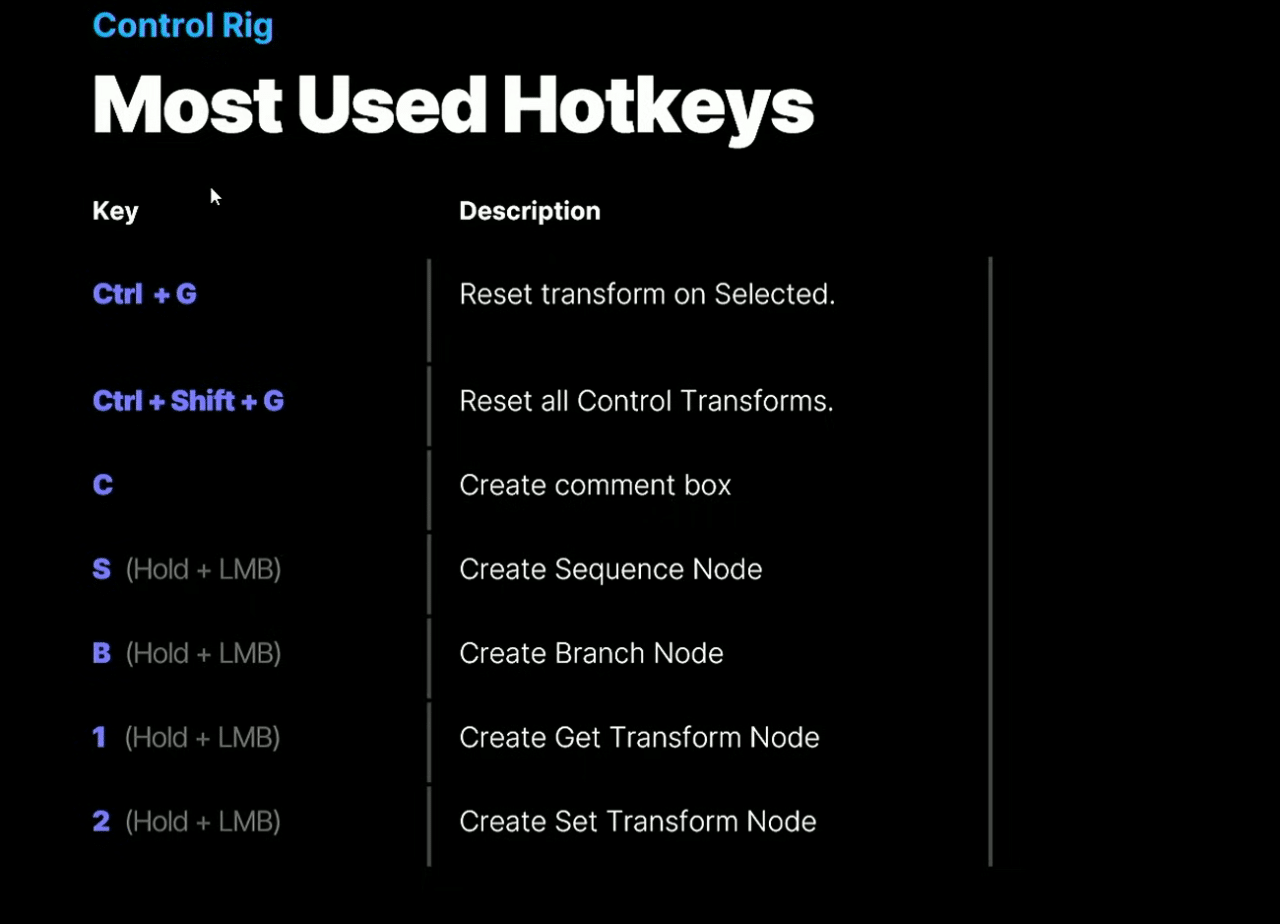Click the 2 hotkey number
Viewport: 1280px width, 924px height.
[100, 821]
